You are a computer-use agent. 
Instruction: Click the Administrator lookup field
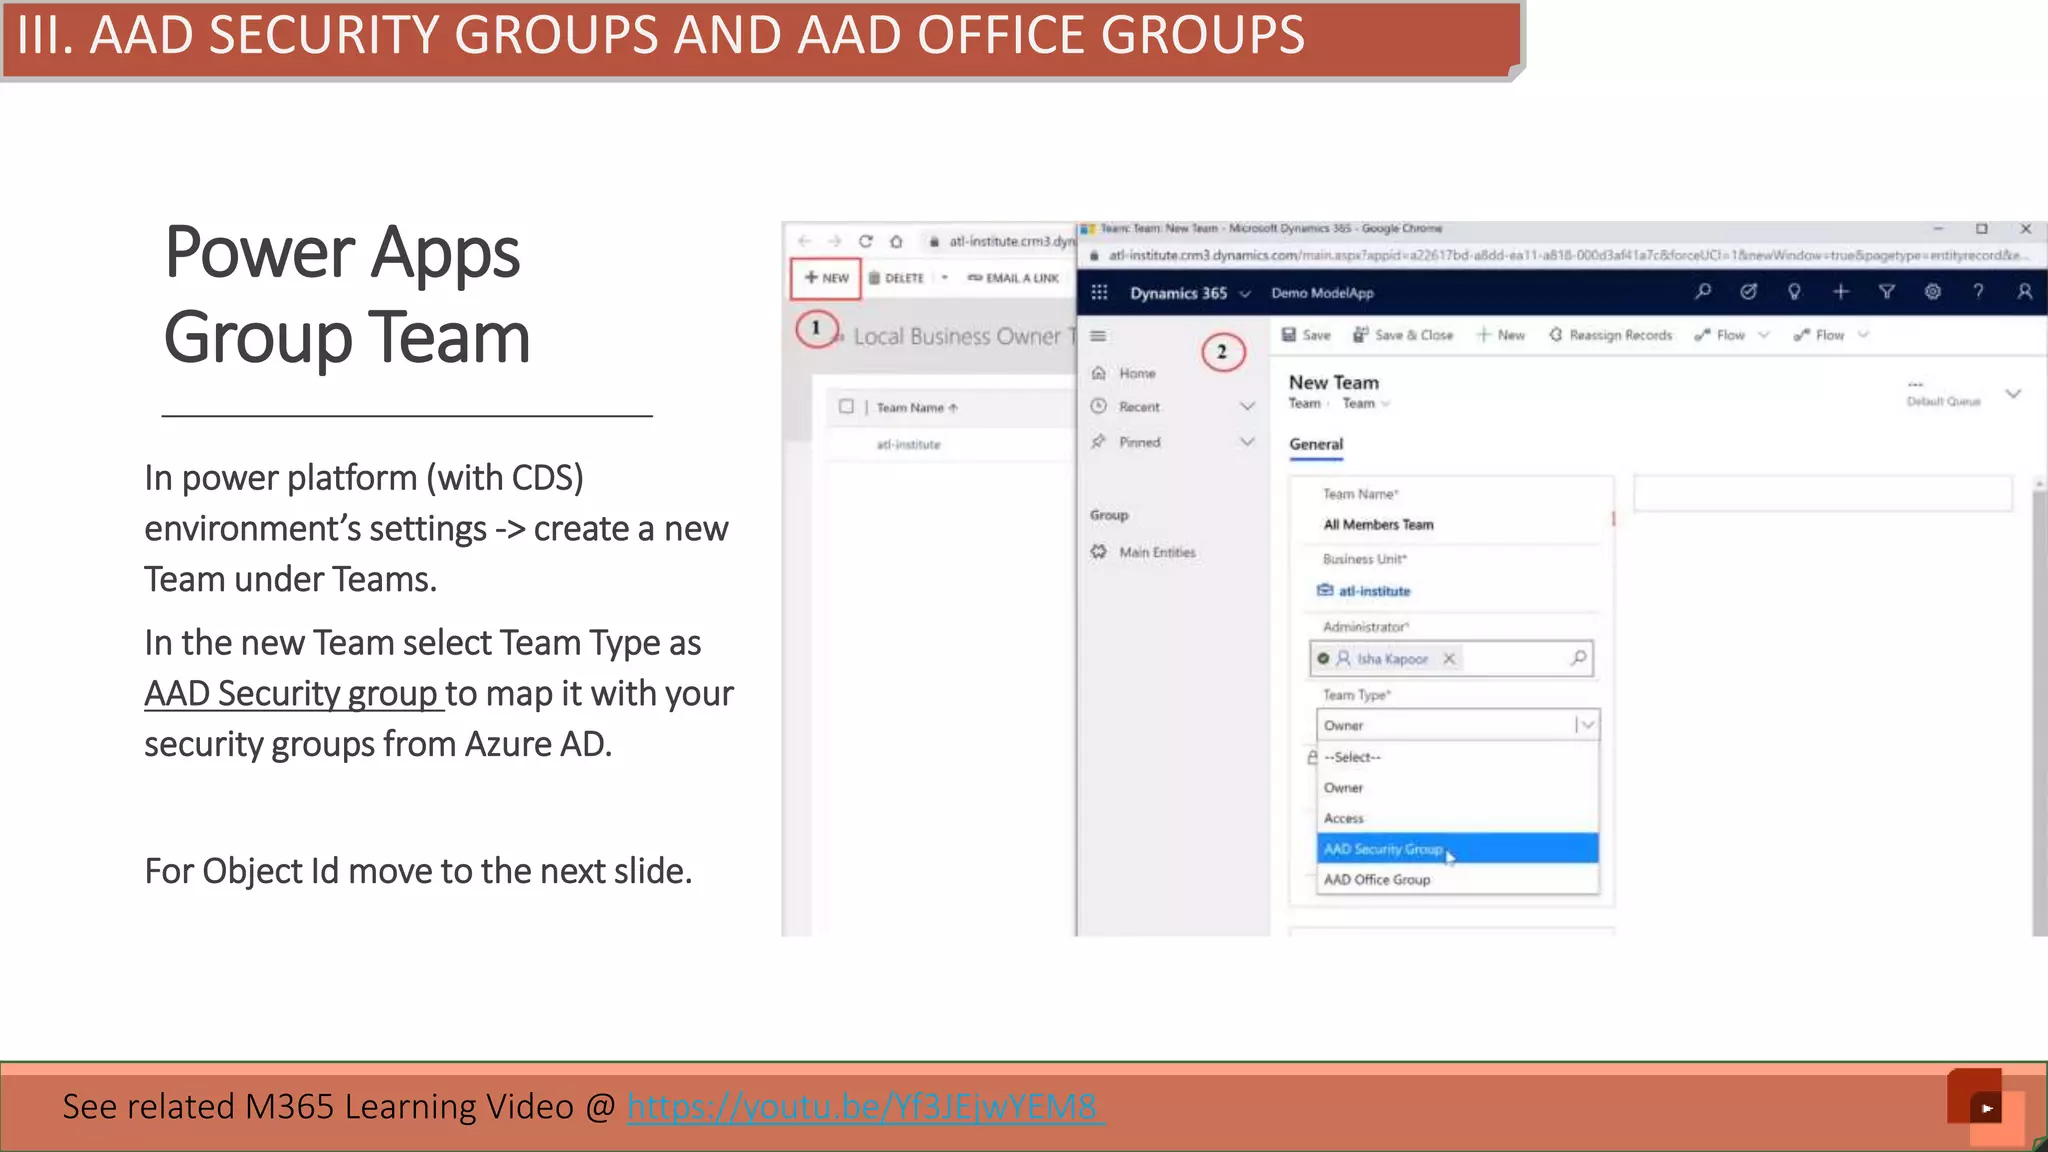[x=1451, y=658]
